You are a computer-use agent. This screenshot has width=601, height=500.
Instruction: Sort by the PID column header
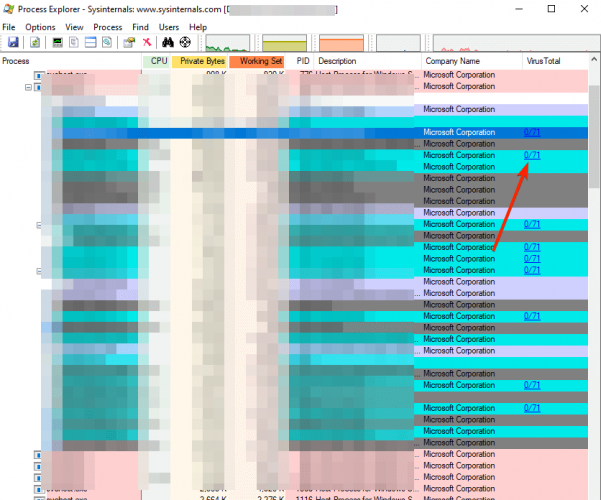tap(300, 61)
